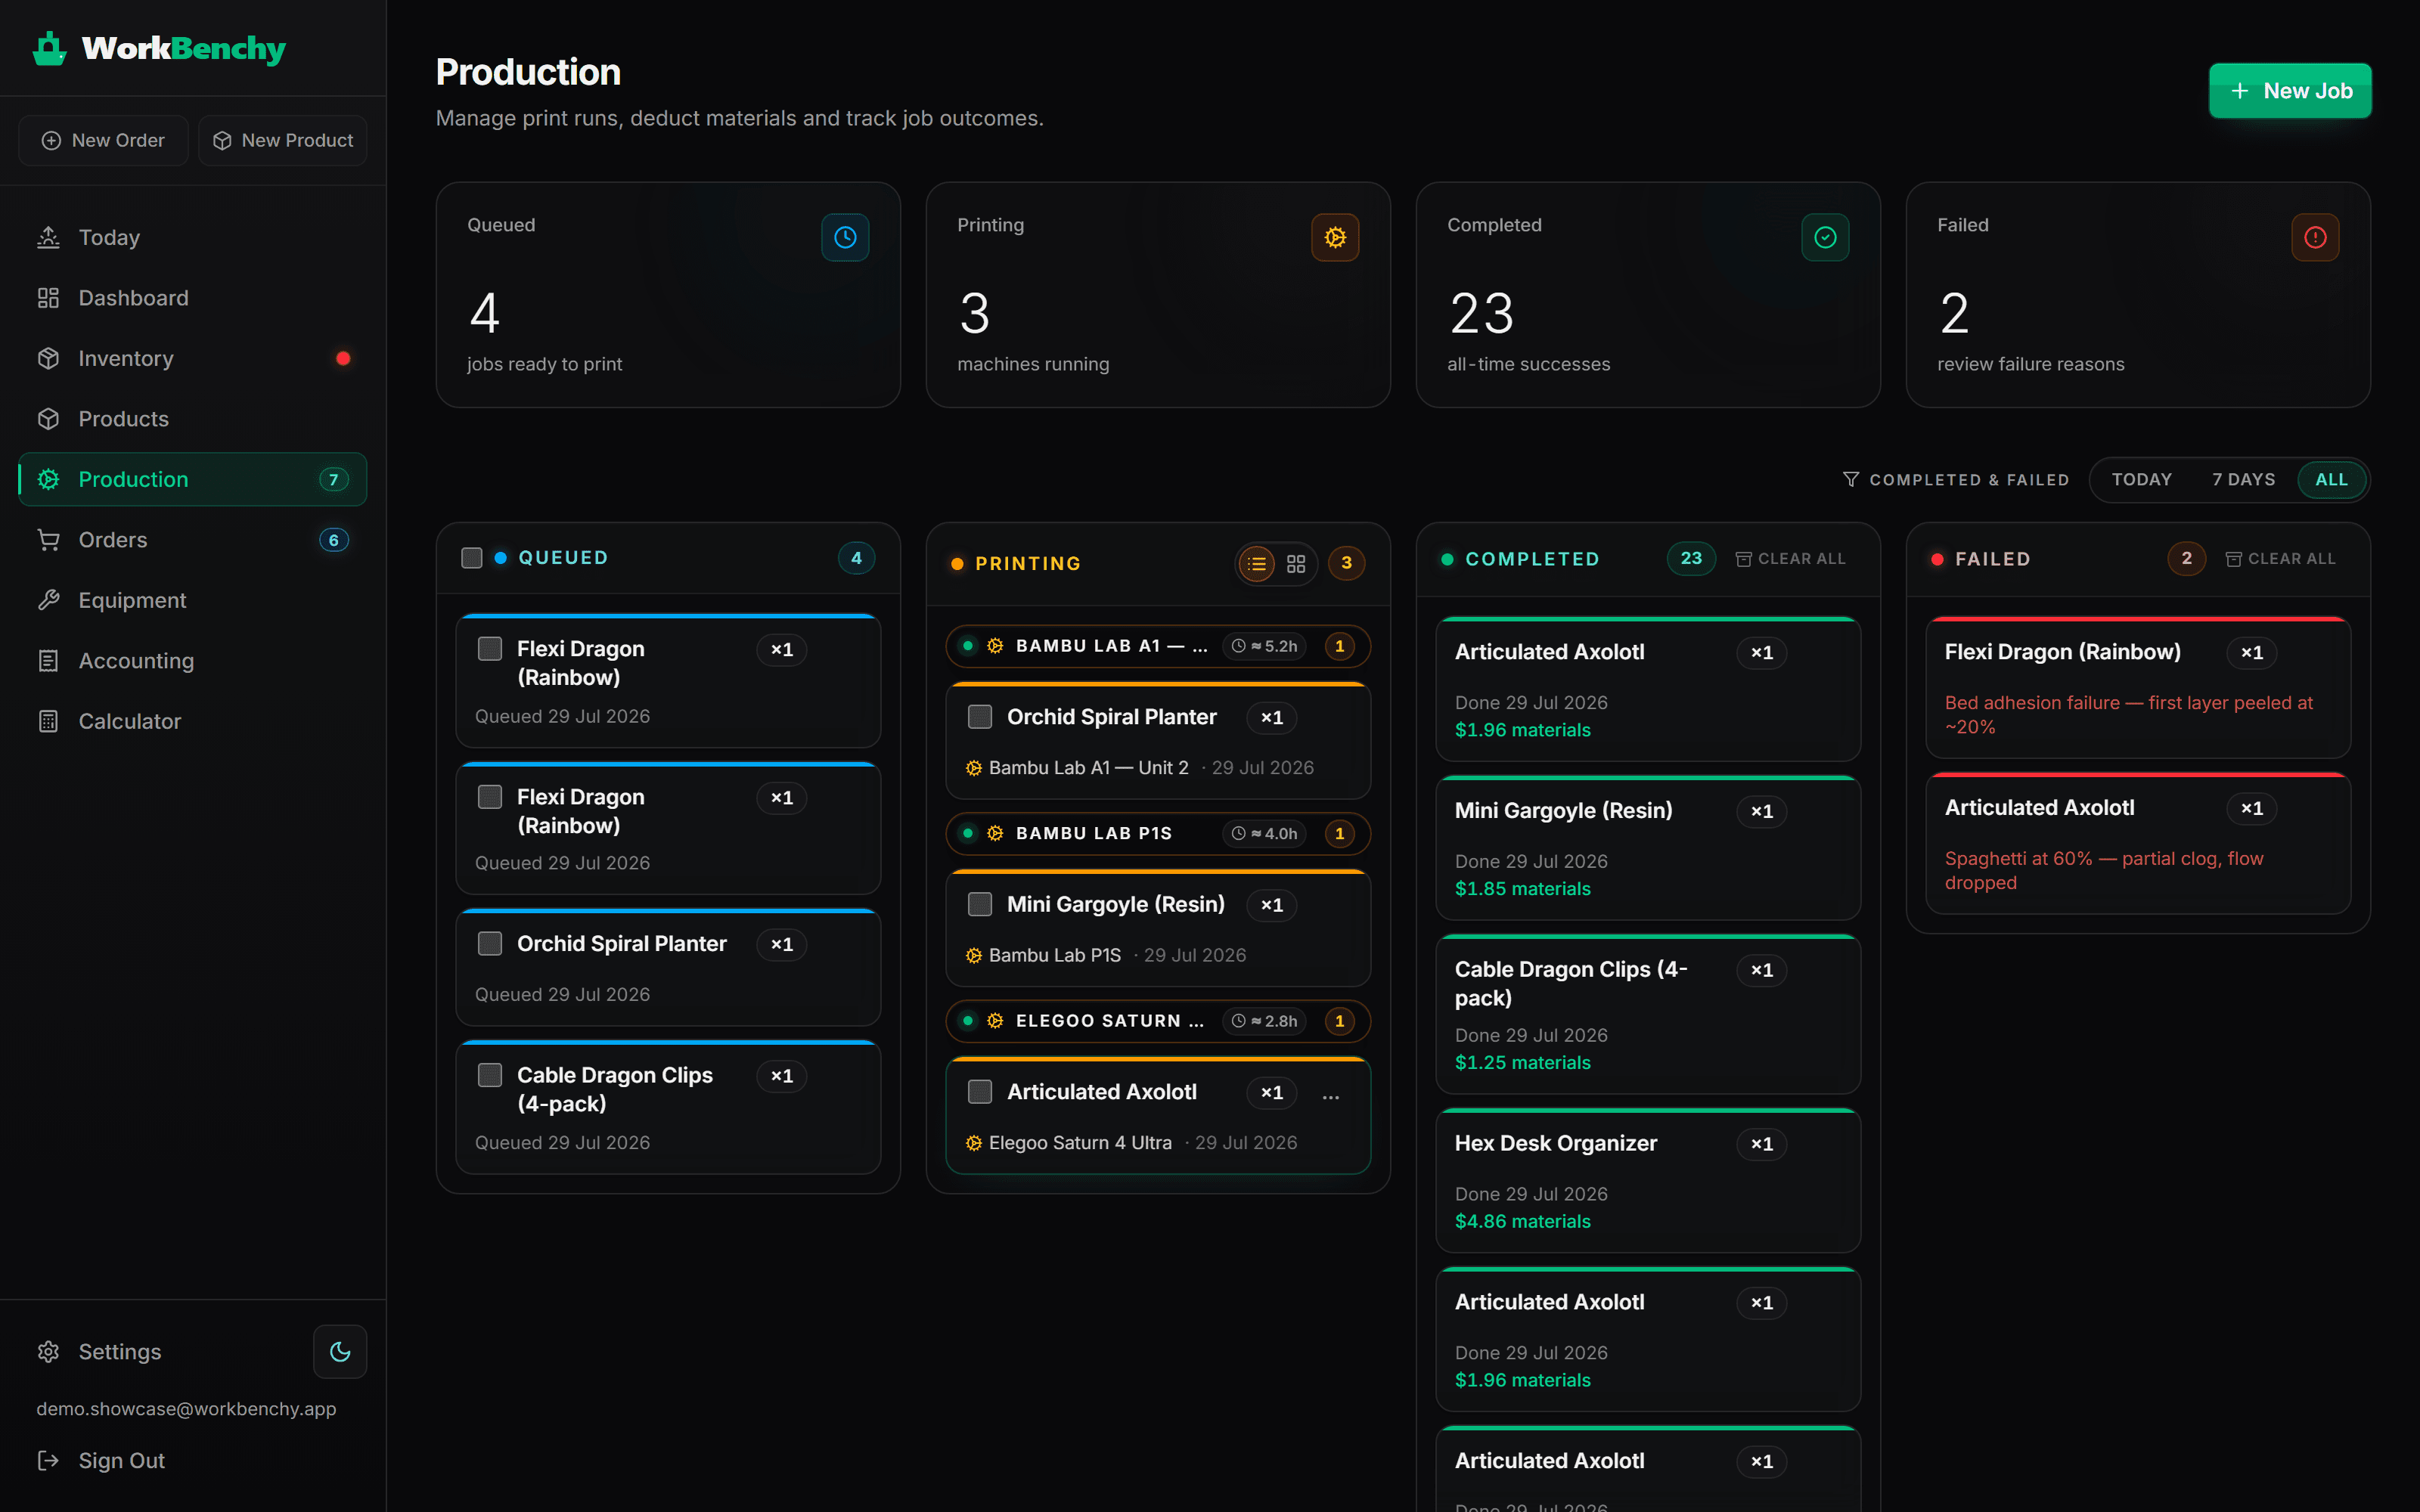Open the completed Hex Desk Organizer card

[x=1648, y=1181]
